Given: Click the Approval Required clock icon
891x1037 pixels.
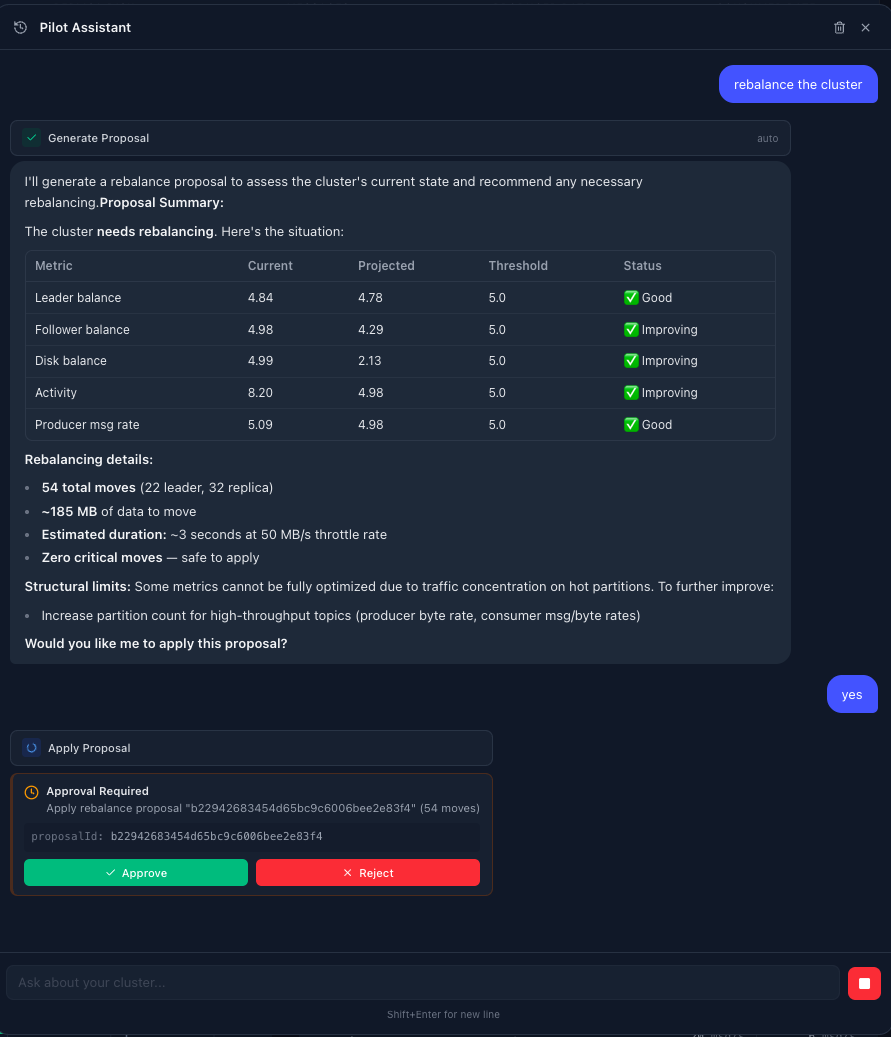Looking at the screenshot, I should click(31, 792).
